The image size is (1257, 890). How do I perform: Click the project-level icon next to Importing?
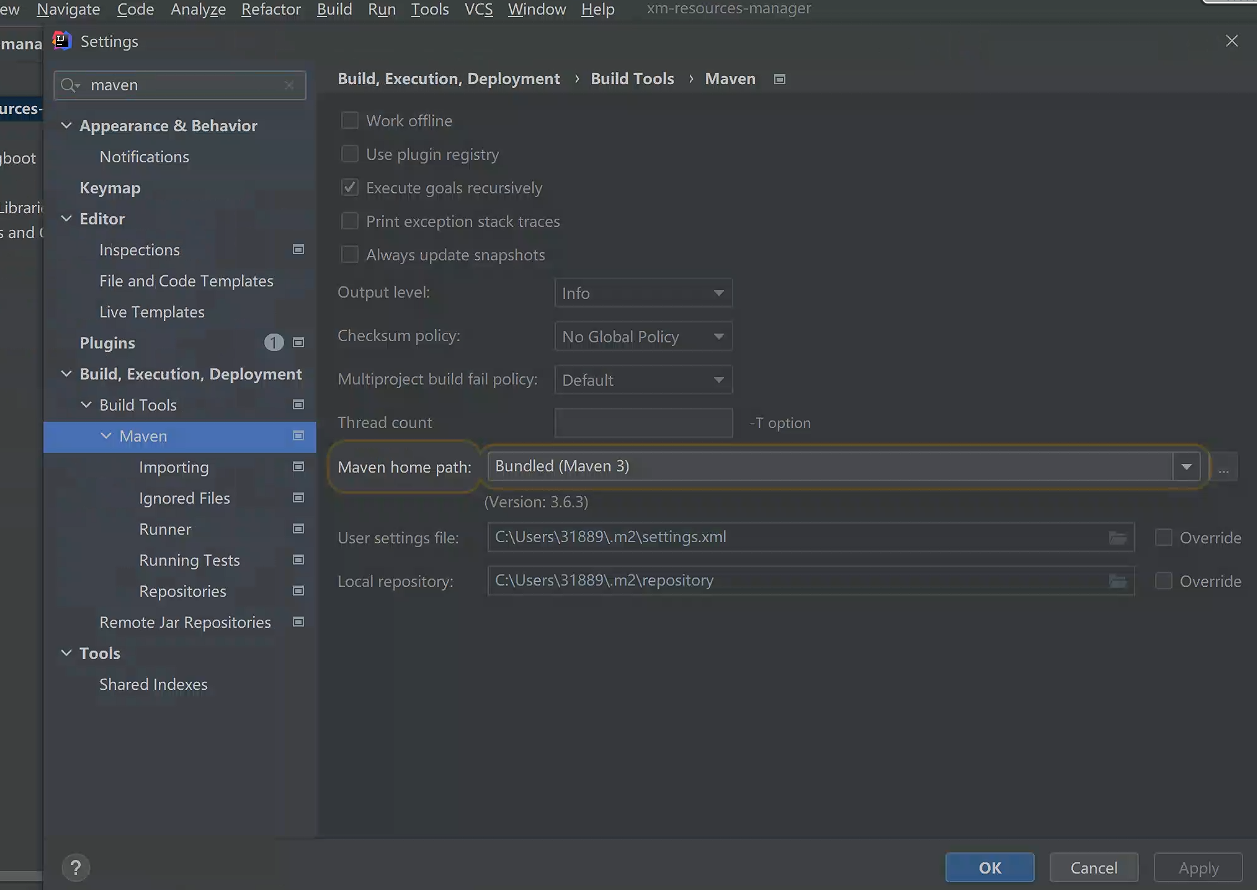point(298,466)
